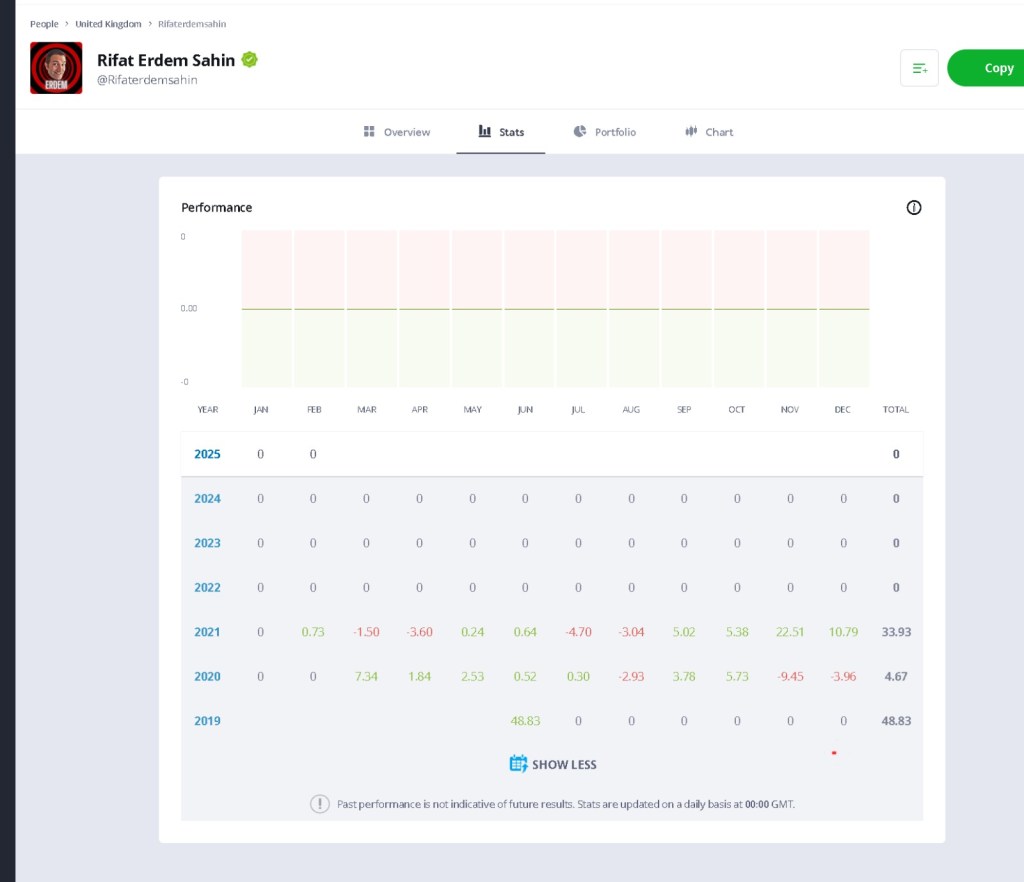This screenshot has height=882, width=1024.
Task: Open the Stats tab
Action: [x=501, y=132]
